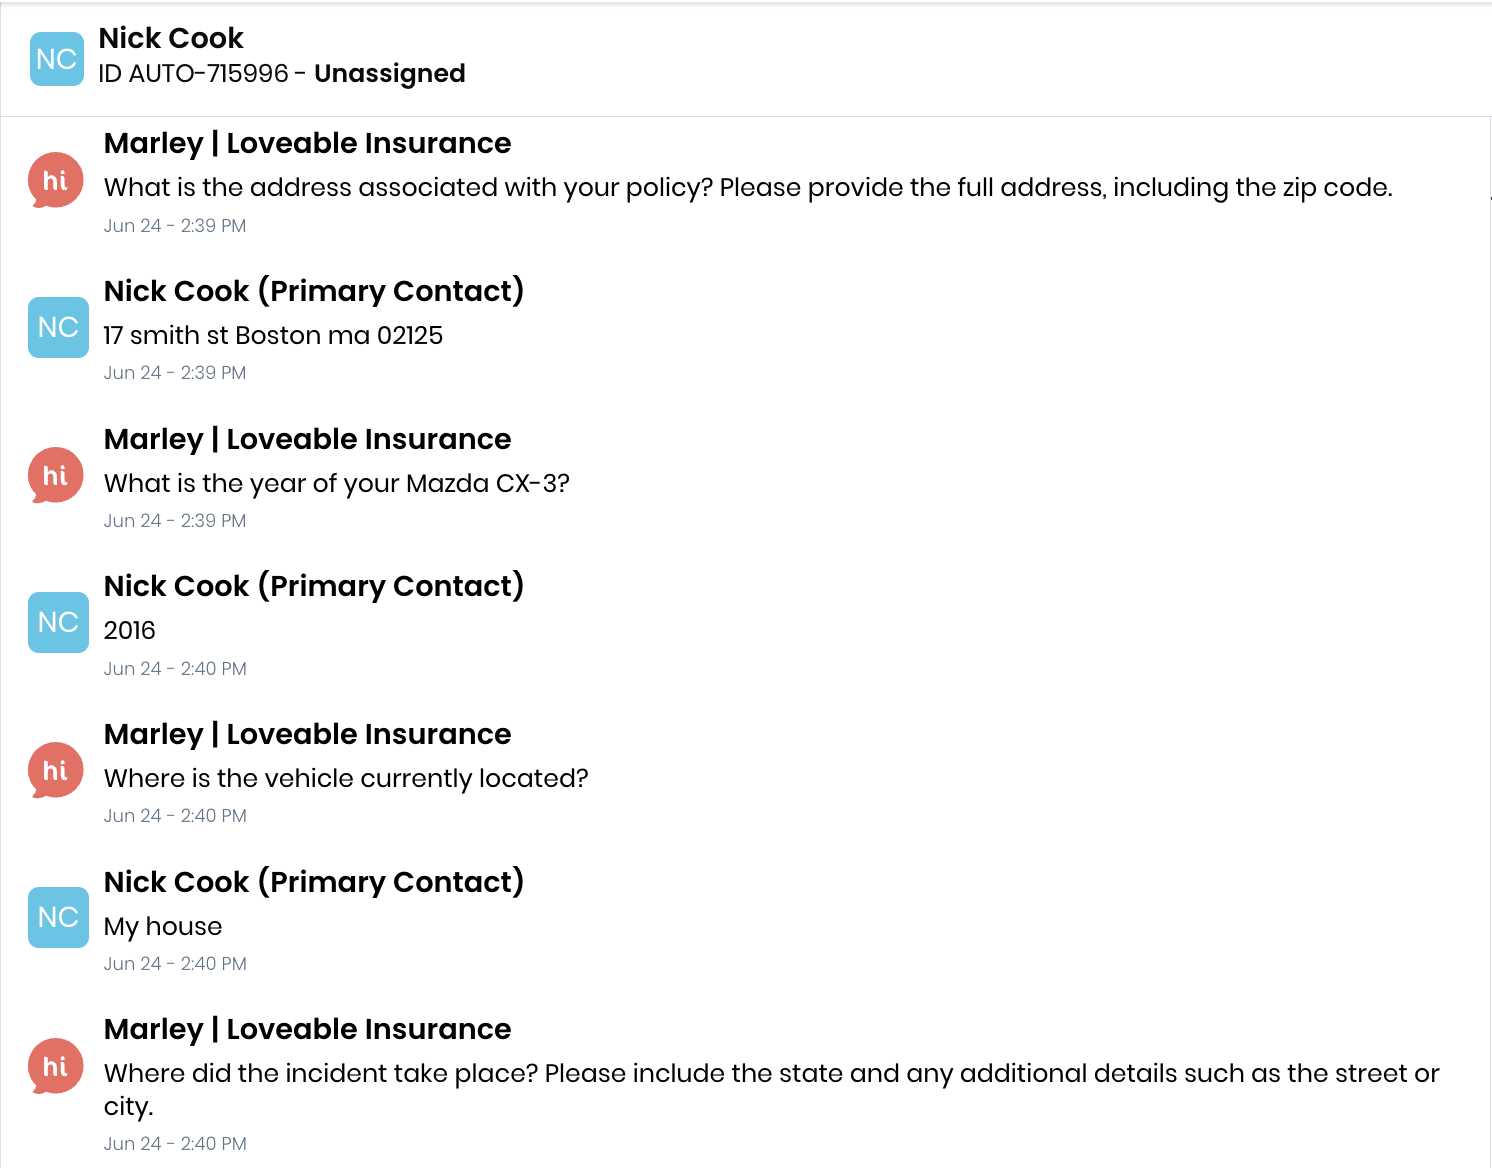This screenshot has width=1492, height=1168.
Task: Click the message '17 smith st Boston ma 02125'
Action: click(x=273, y=335)
